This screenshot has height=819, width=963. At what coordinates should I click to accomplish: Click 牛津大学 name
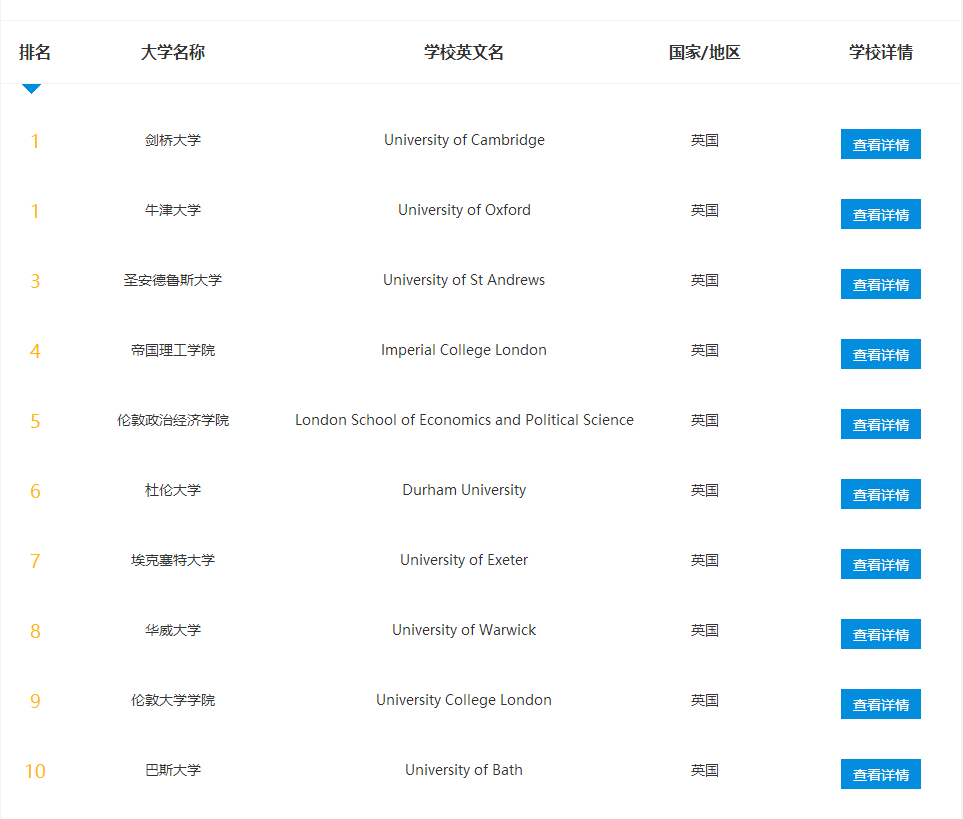173,211
